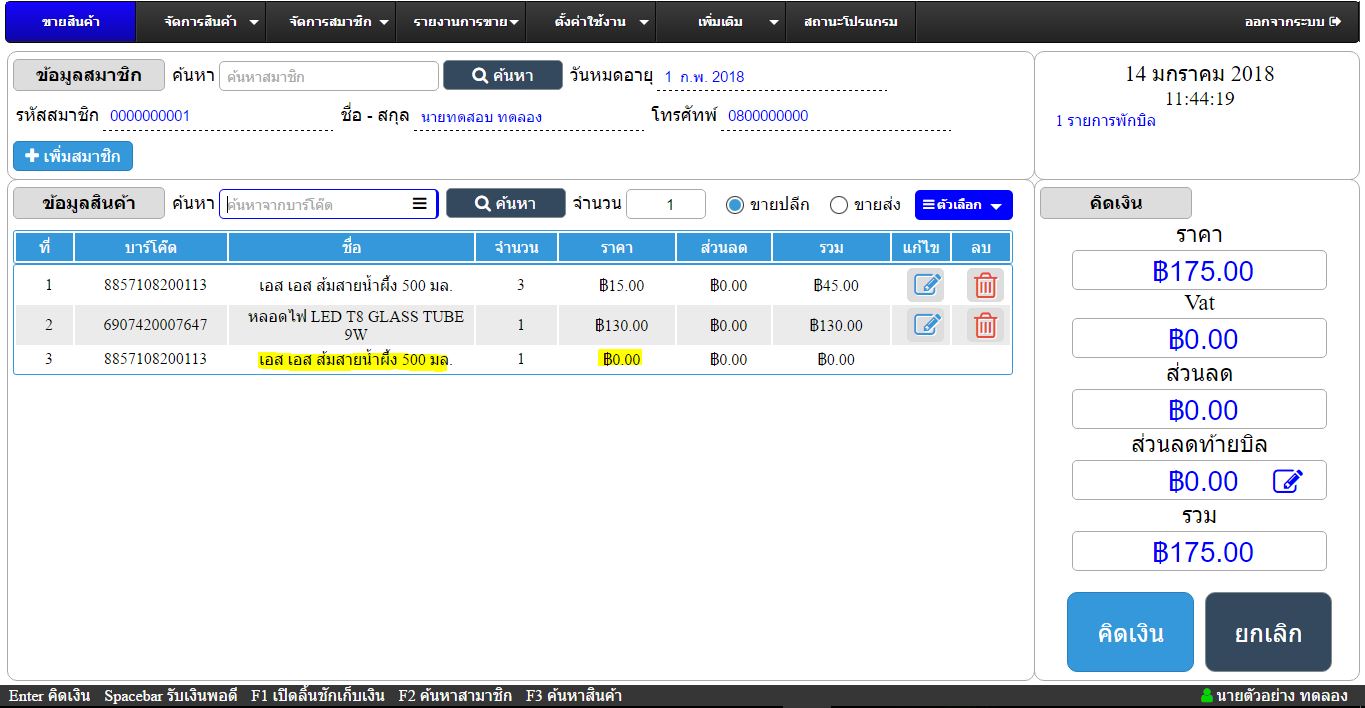Switch to the ขายสินค้า tab

click(70, 21)
